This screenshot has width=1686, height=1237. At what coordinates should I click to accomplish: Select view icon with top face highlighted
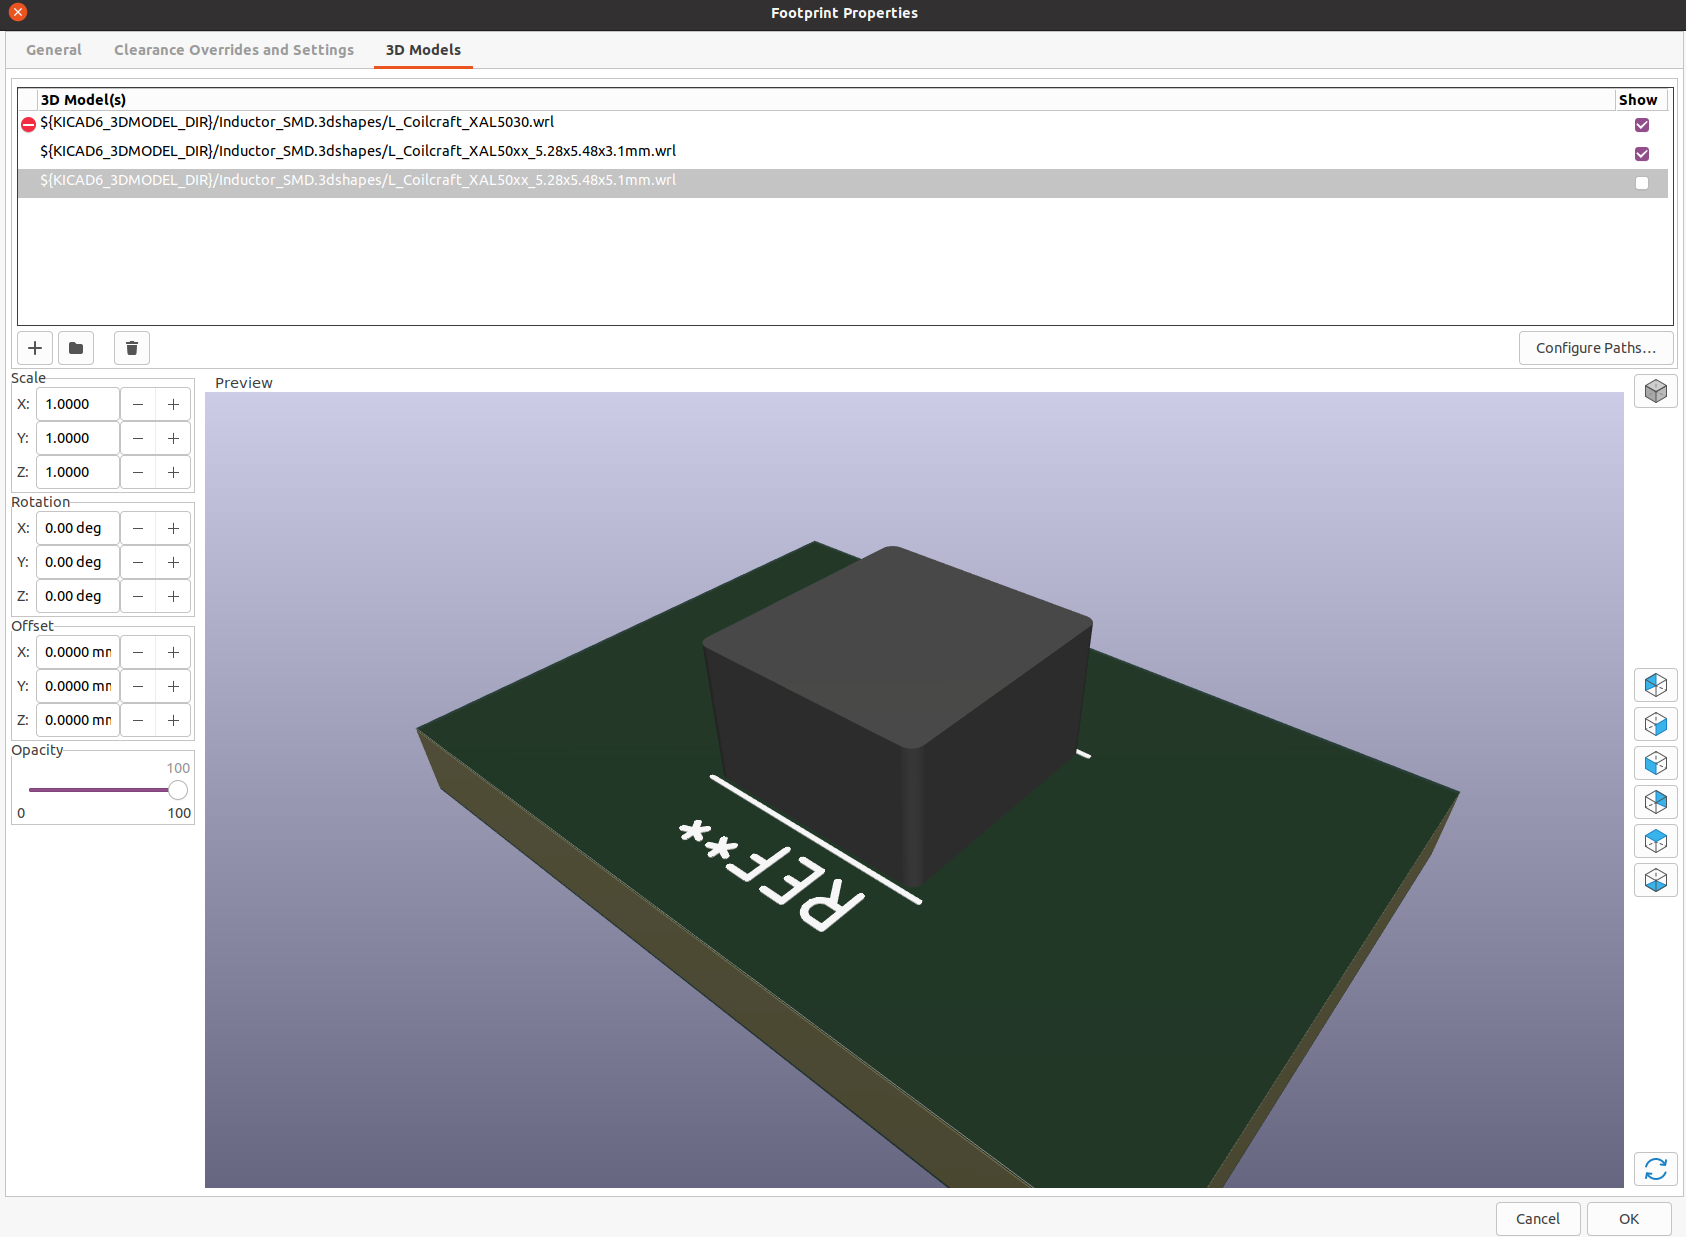pos(1655,841)
